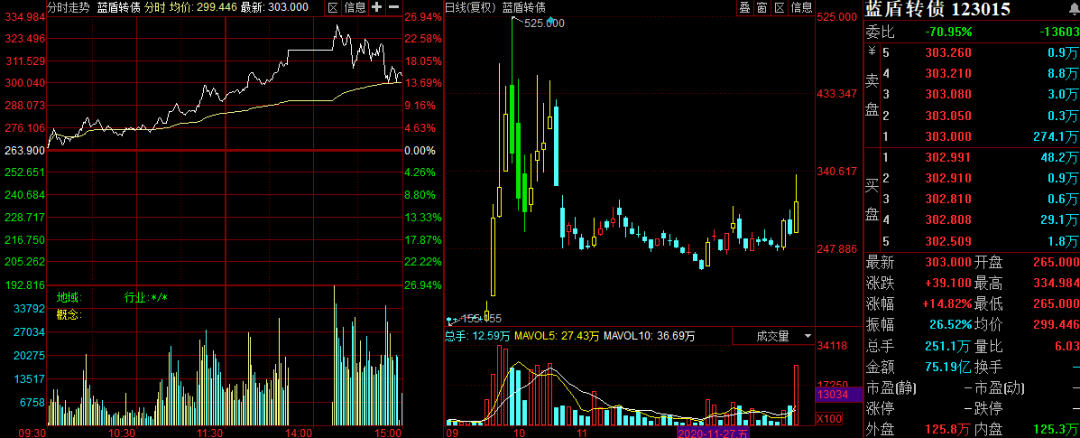1080x438 pixels.
Task: Select buy level 1 price 302.991
Action: point(949,157)
